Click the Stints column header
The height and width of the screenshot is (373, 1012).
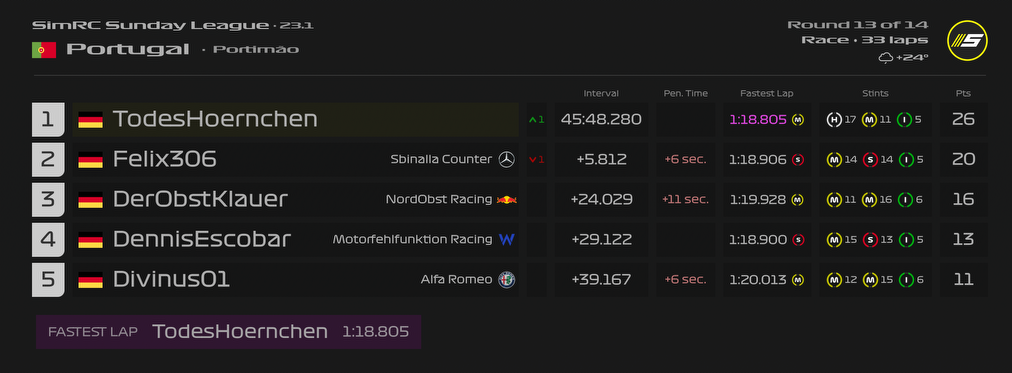click(875, 94)
